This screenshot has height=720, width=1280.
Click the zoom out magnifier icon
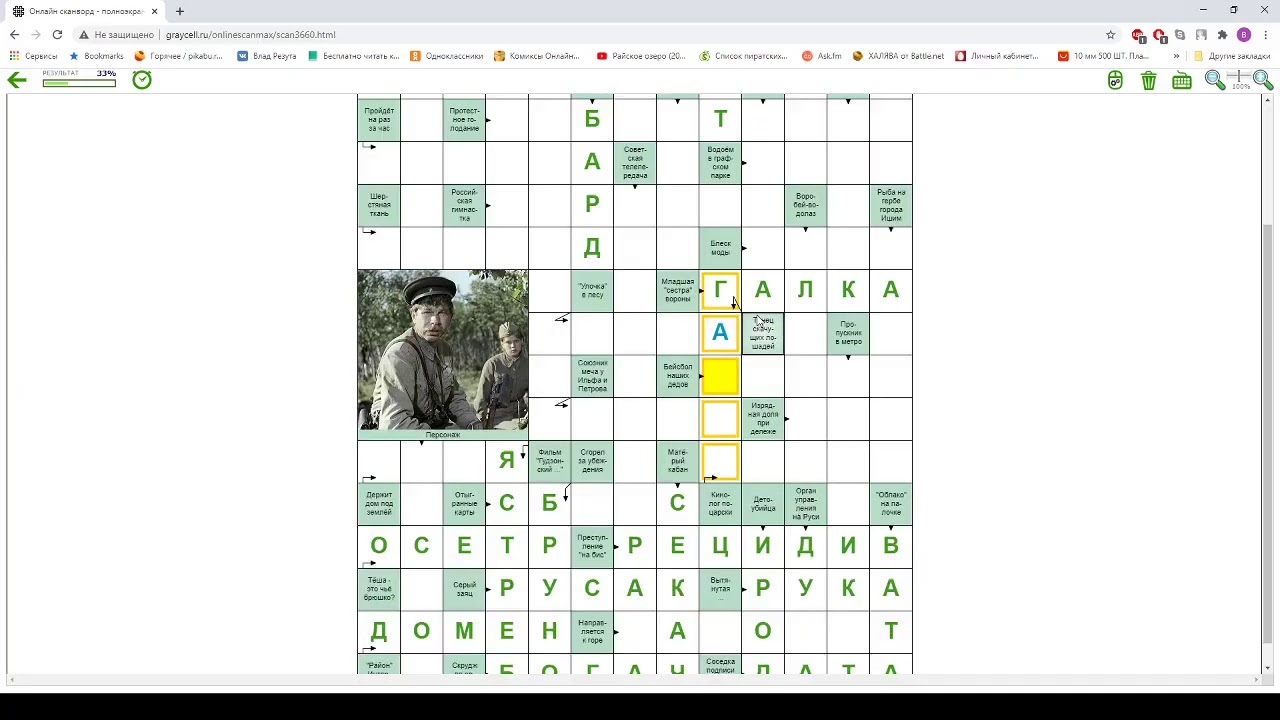click(1215, 80)
